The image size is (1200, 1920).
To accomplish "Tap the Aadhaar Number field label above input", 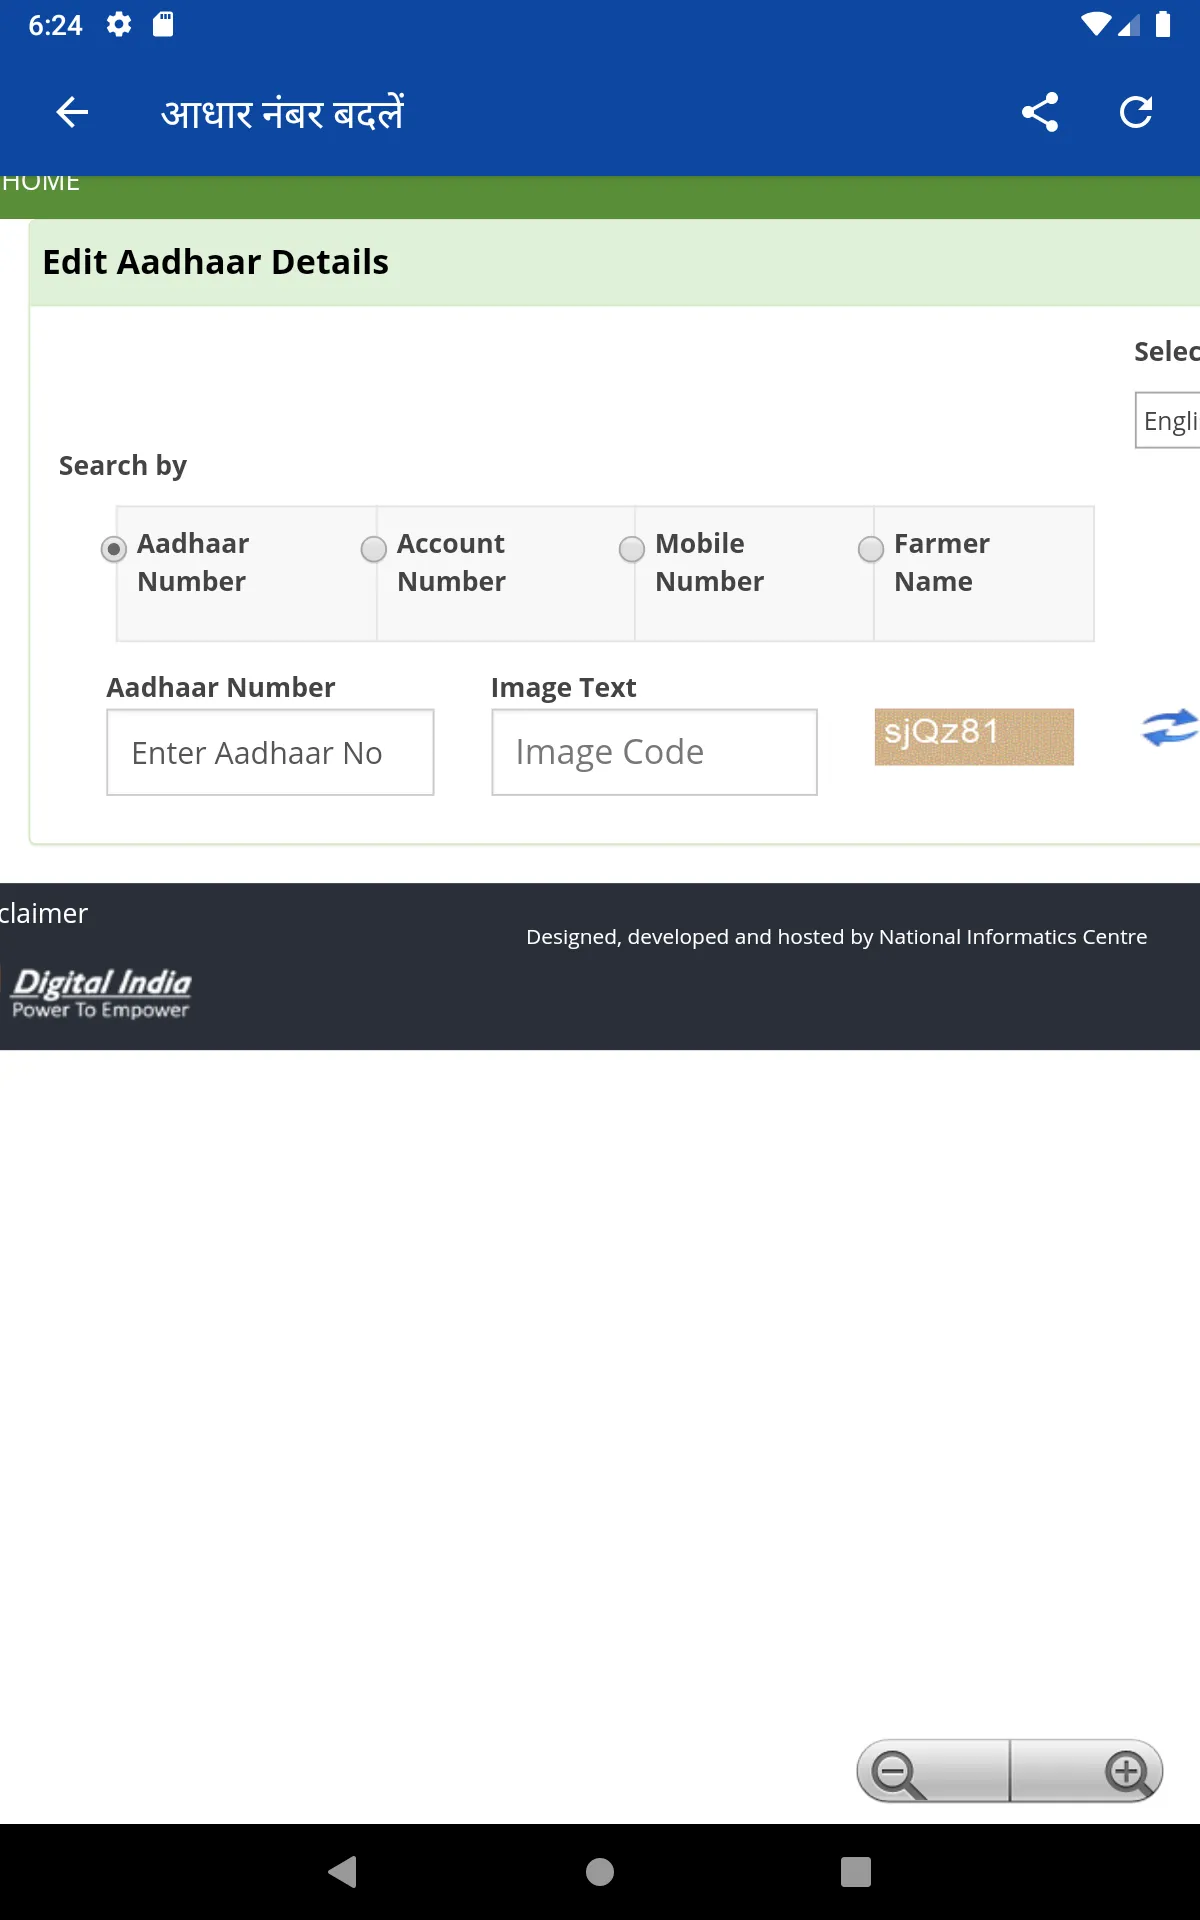I will (221, 688).
